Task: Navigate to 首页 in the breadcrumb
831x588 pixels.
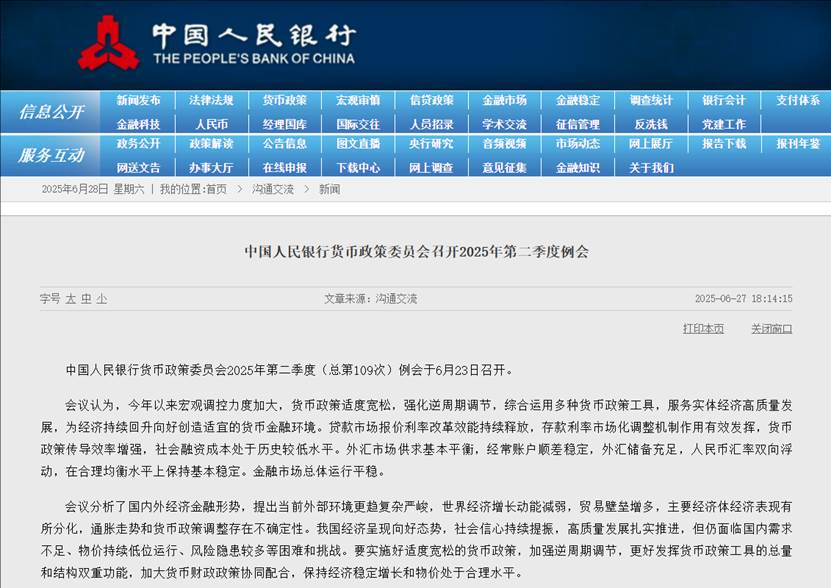Action: point(216,189)
